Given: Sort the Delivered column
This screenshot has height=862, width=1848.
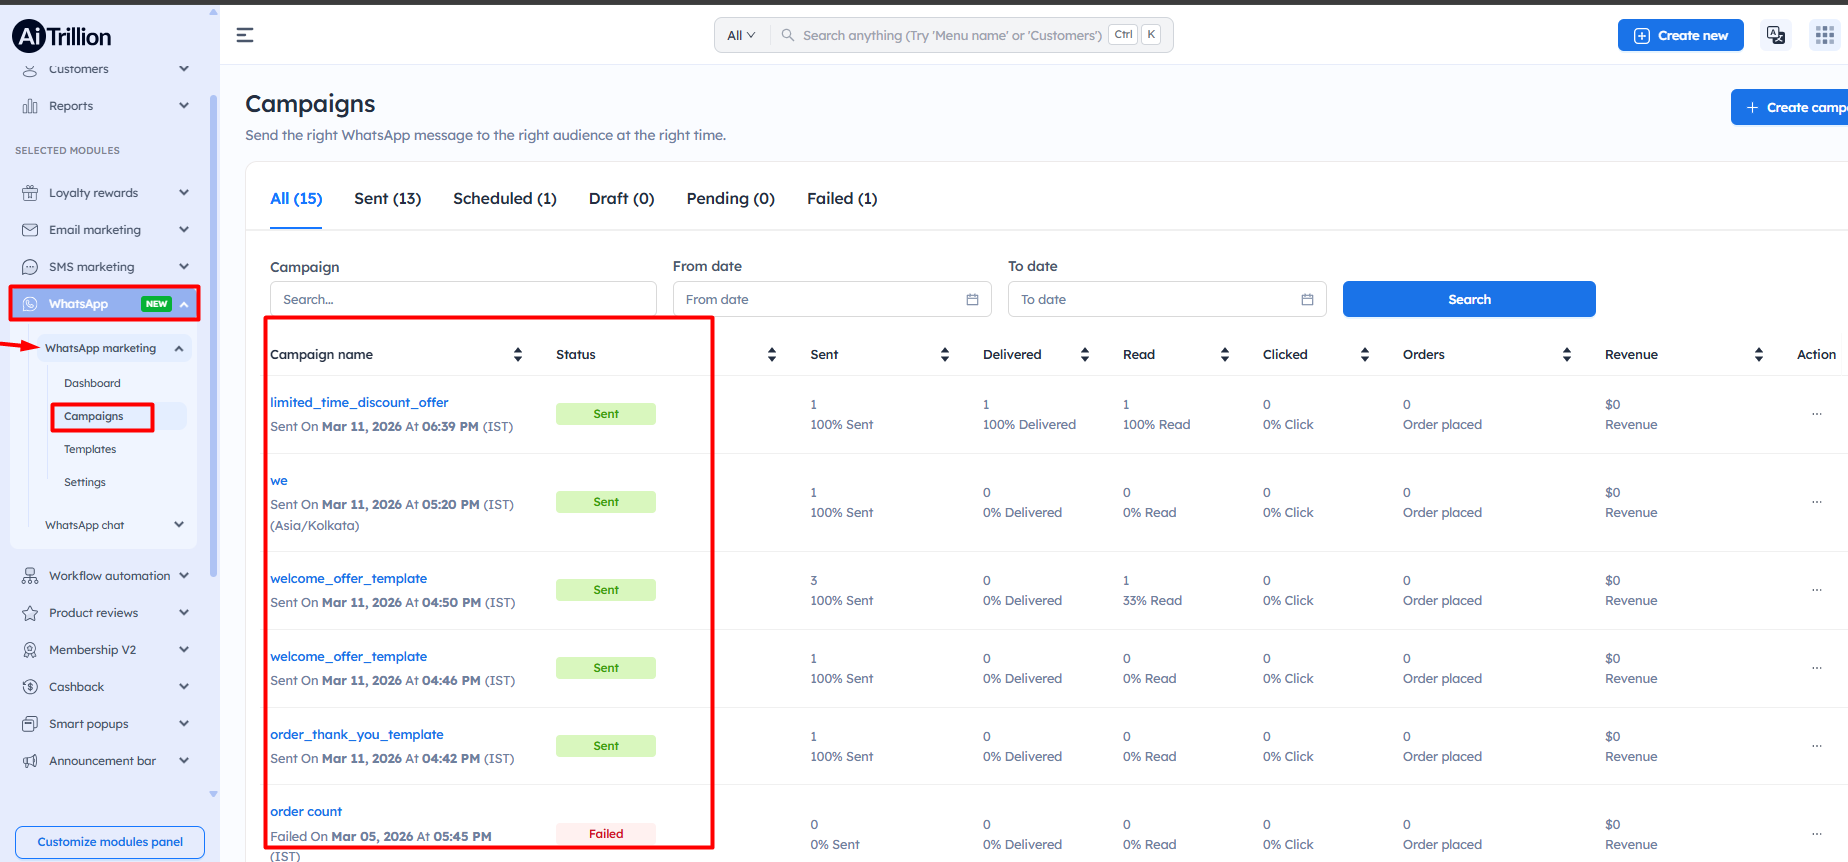Looking at the screenshot, I should point(1084,354).
